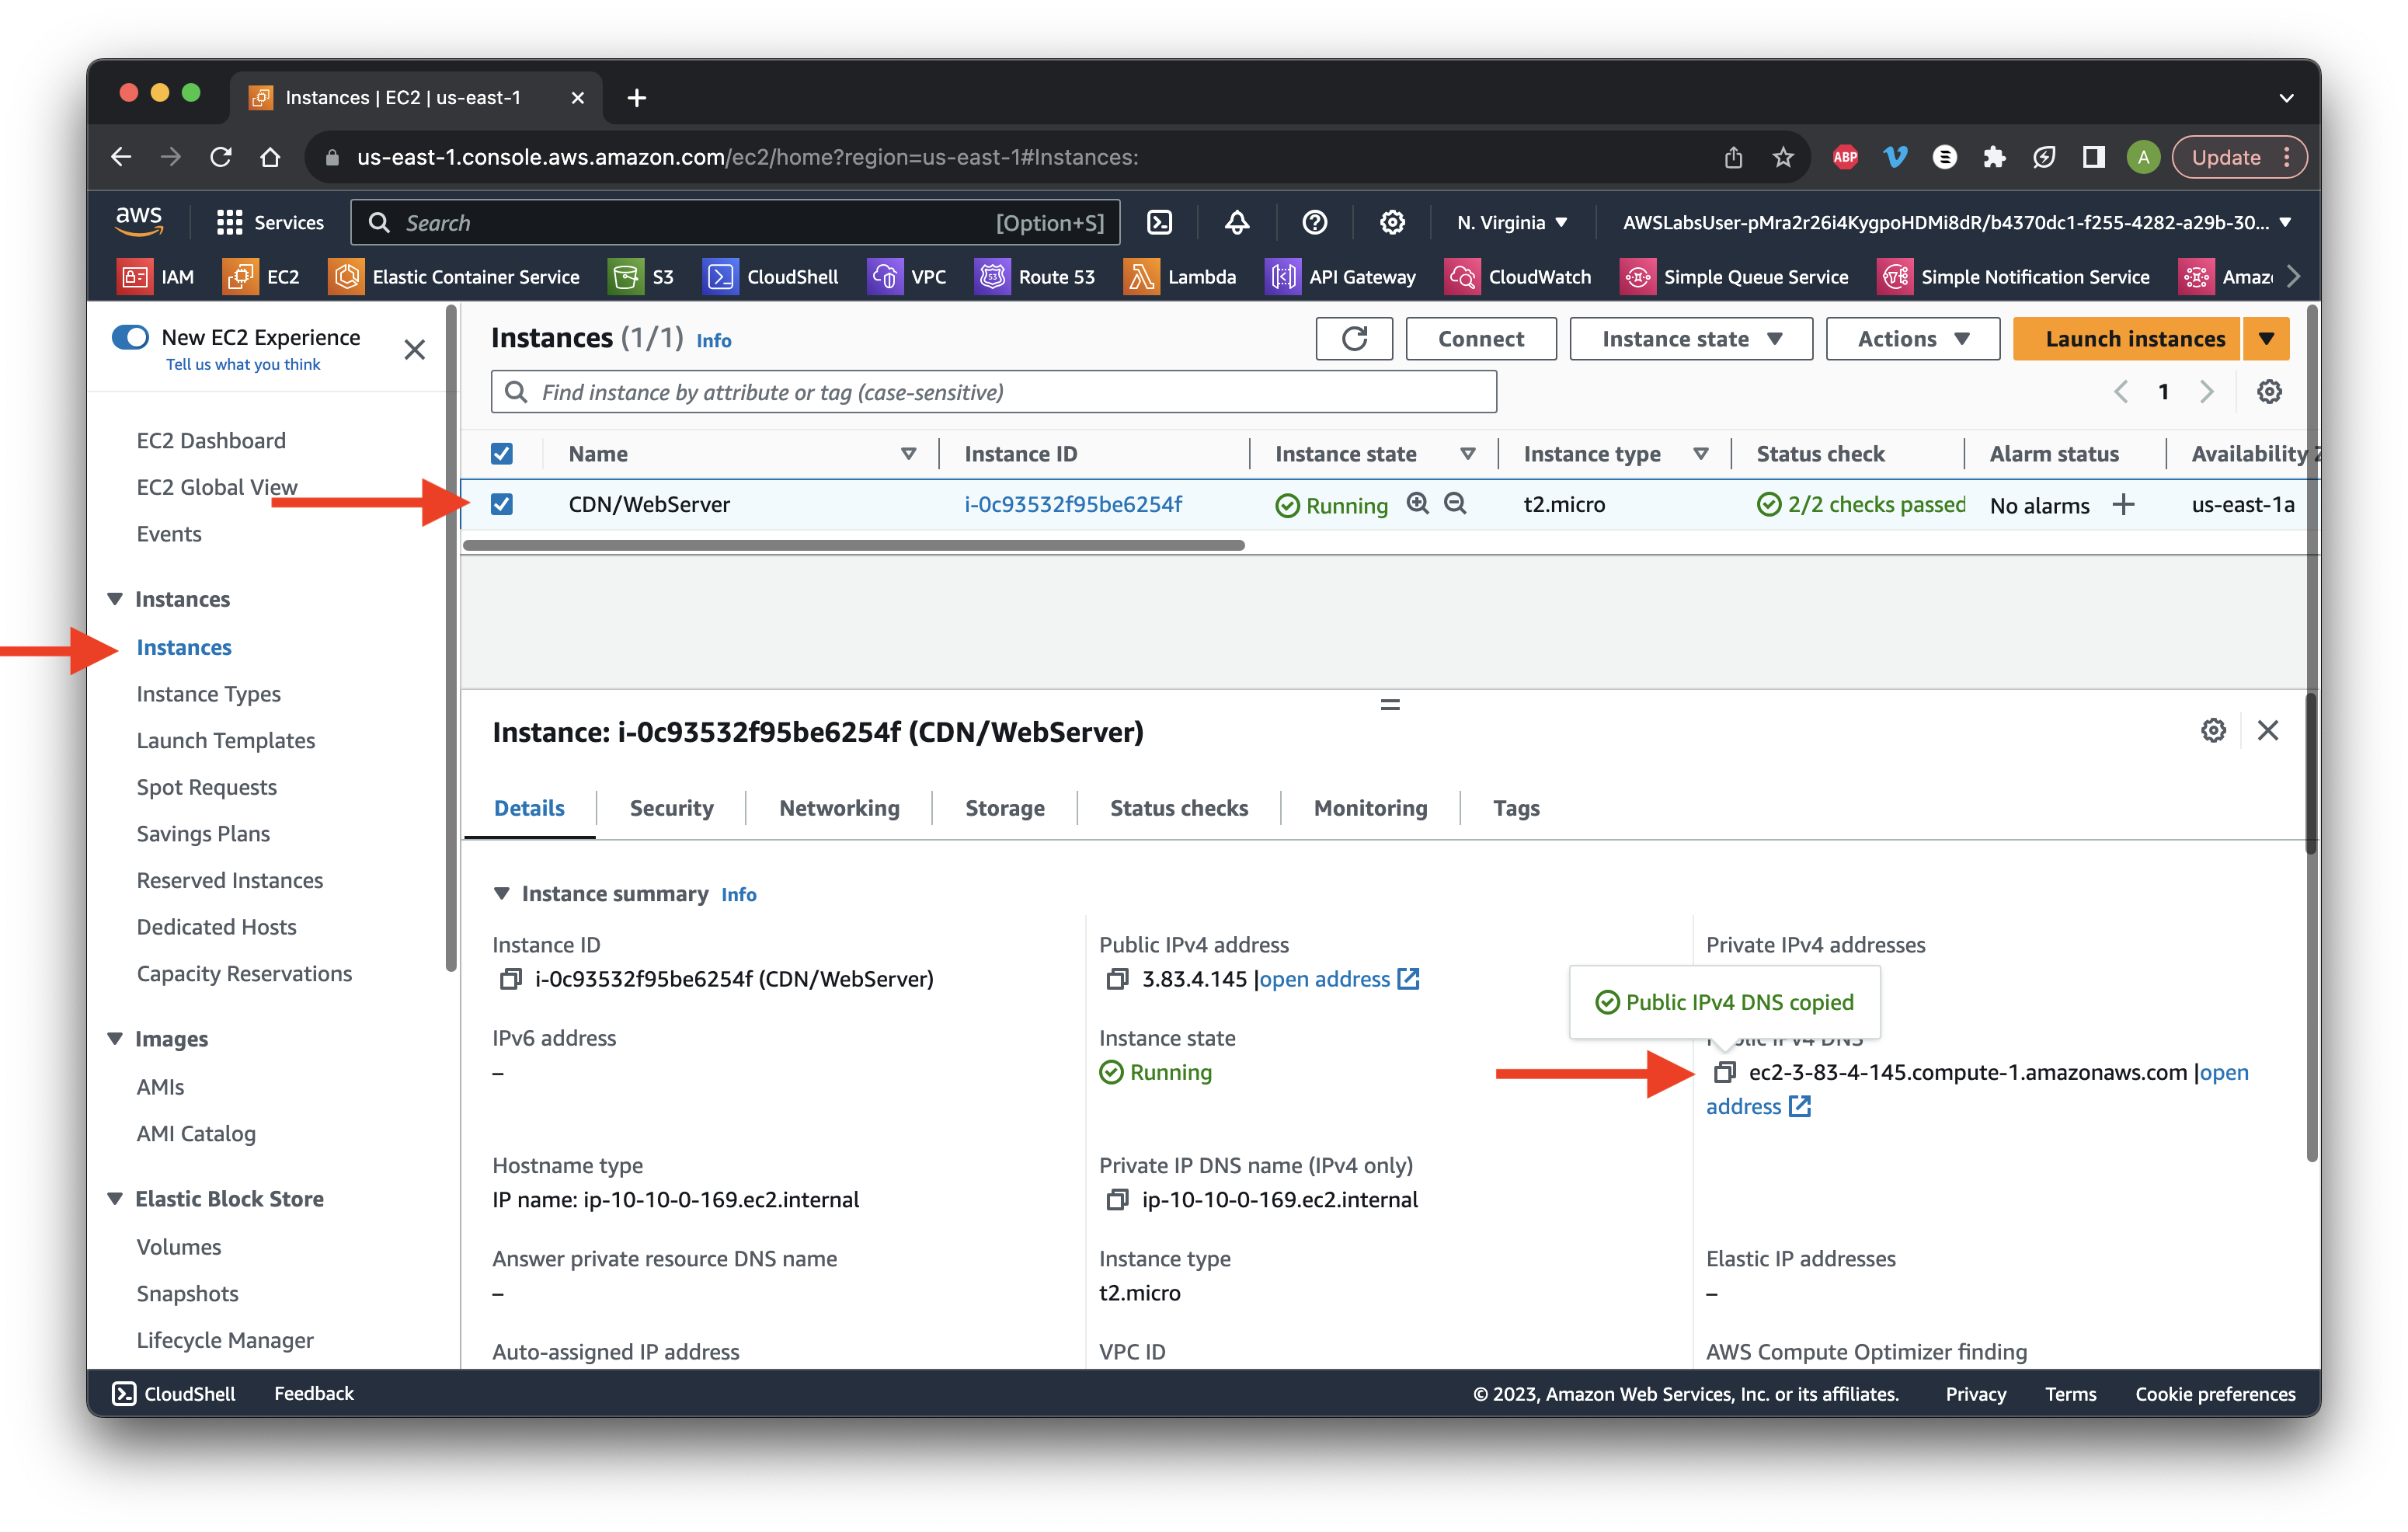Open the Services grid menu
Screen dimensions: 2408x1532
coord(270,222)
